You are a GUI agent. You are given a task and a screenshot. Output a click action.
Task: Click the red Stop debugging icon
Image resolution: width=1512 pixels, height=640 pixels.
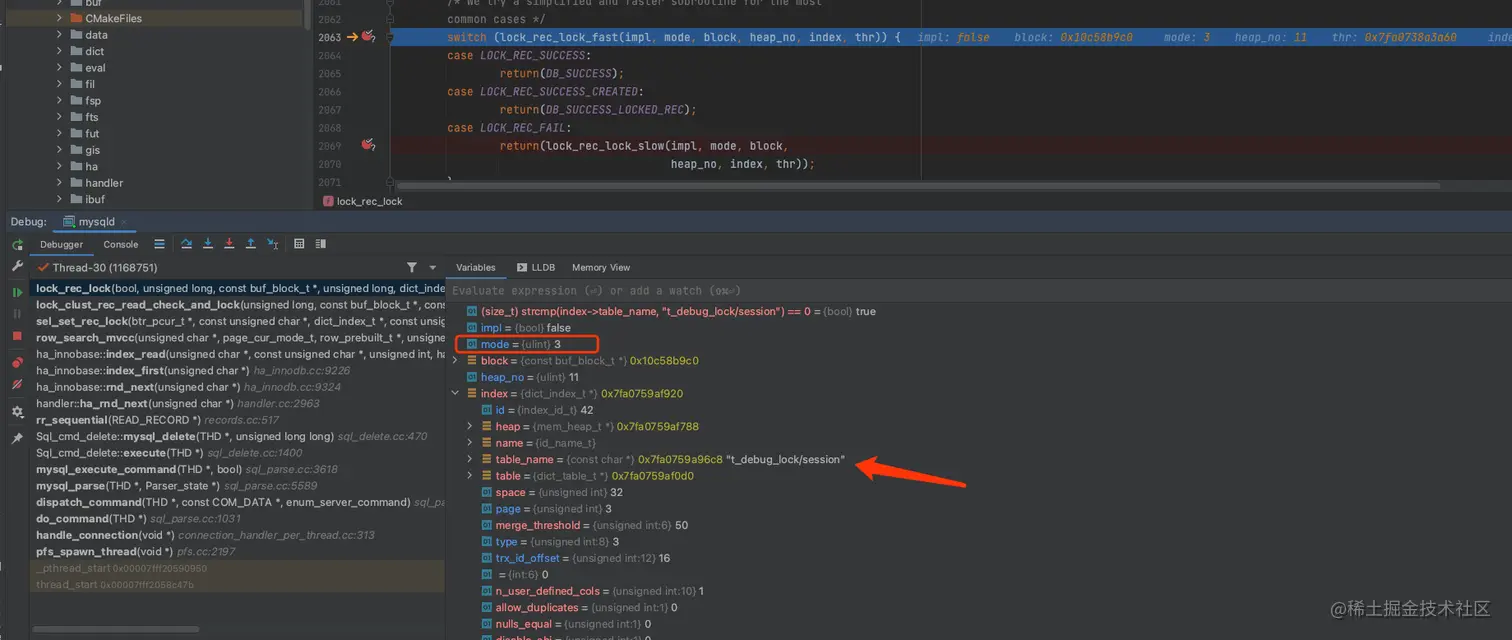click(17, 336)
